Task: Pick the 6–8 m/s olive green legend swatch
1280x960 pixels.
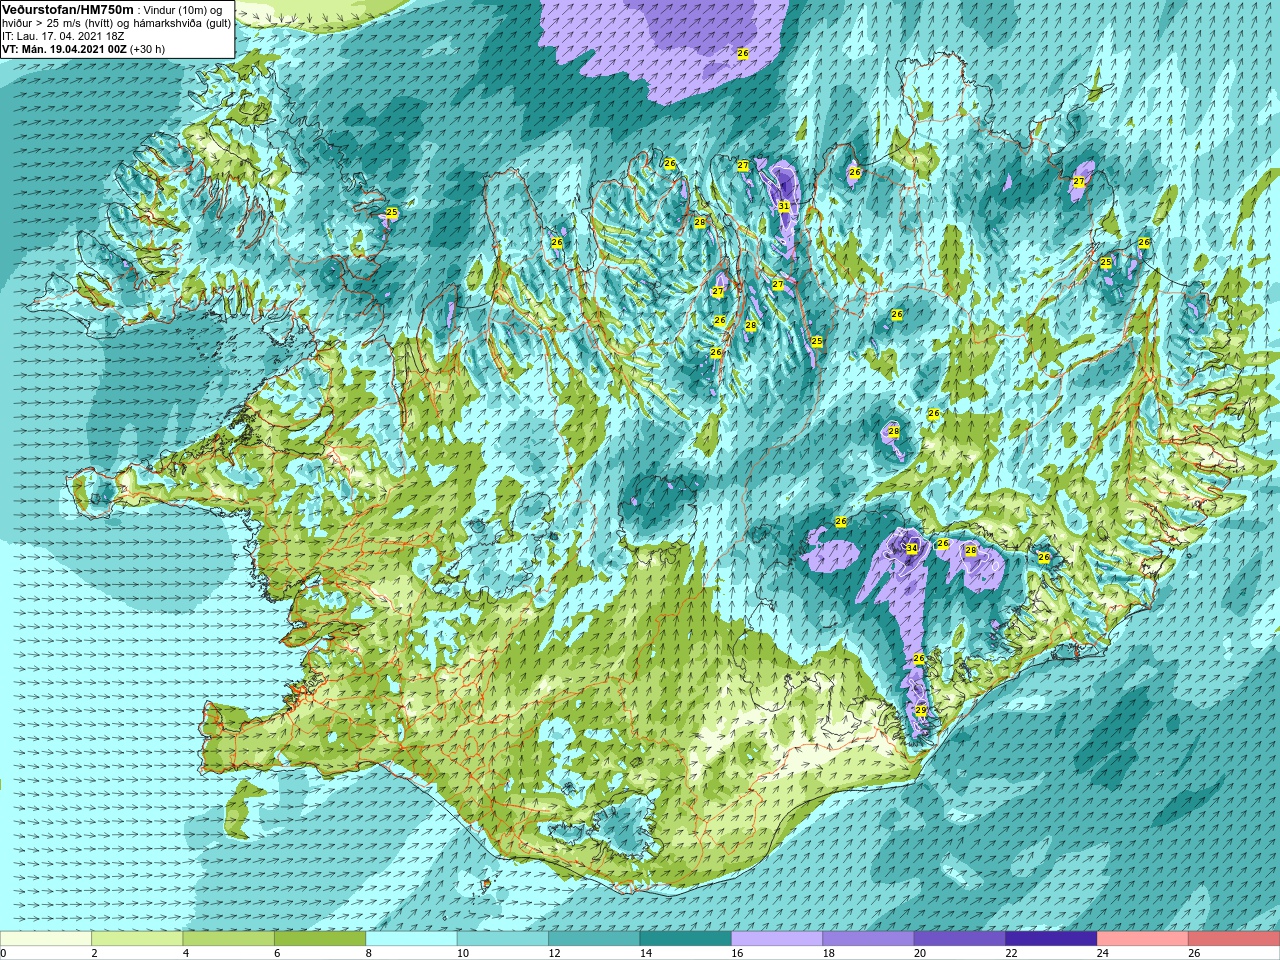Action: pyautogui.click(x=320, y=939)
